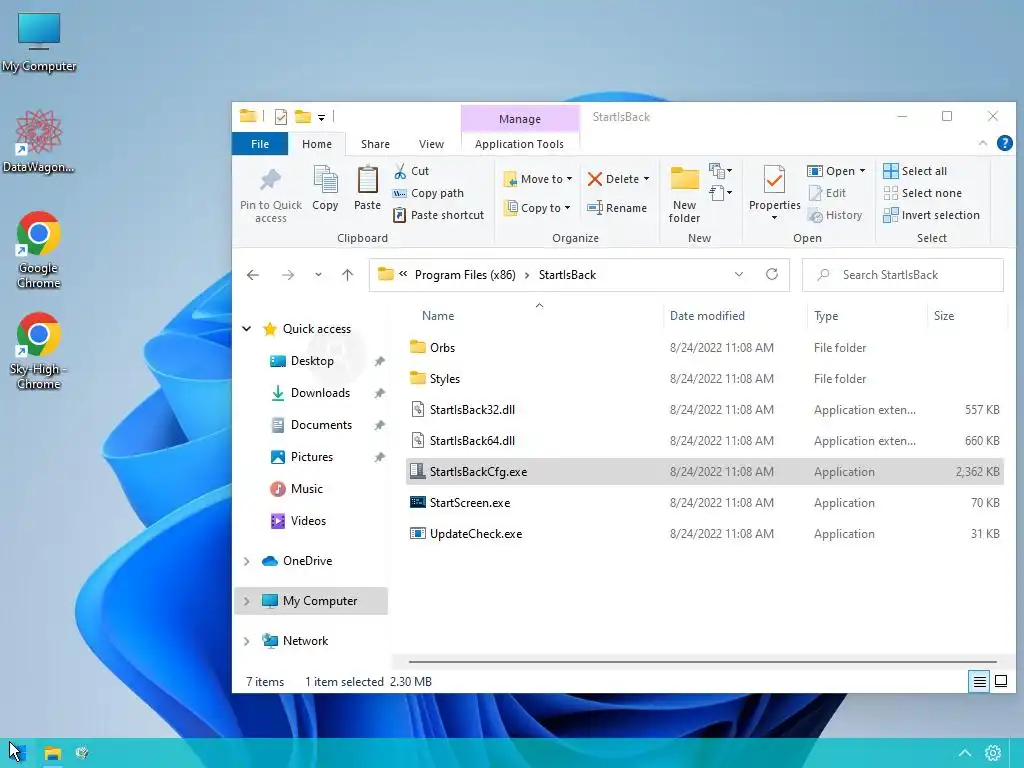Open the Open button dropdown arrow
The image size is (1024, 768).
point(862,171)
